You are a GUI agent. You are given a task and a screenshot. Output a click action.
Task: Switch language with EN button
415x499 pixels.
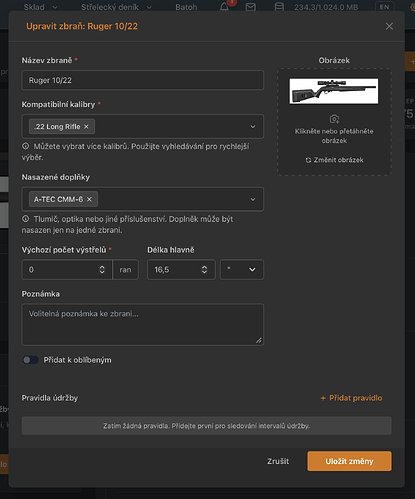384,7
